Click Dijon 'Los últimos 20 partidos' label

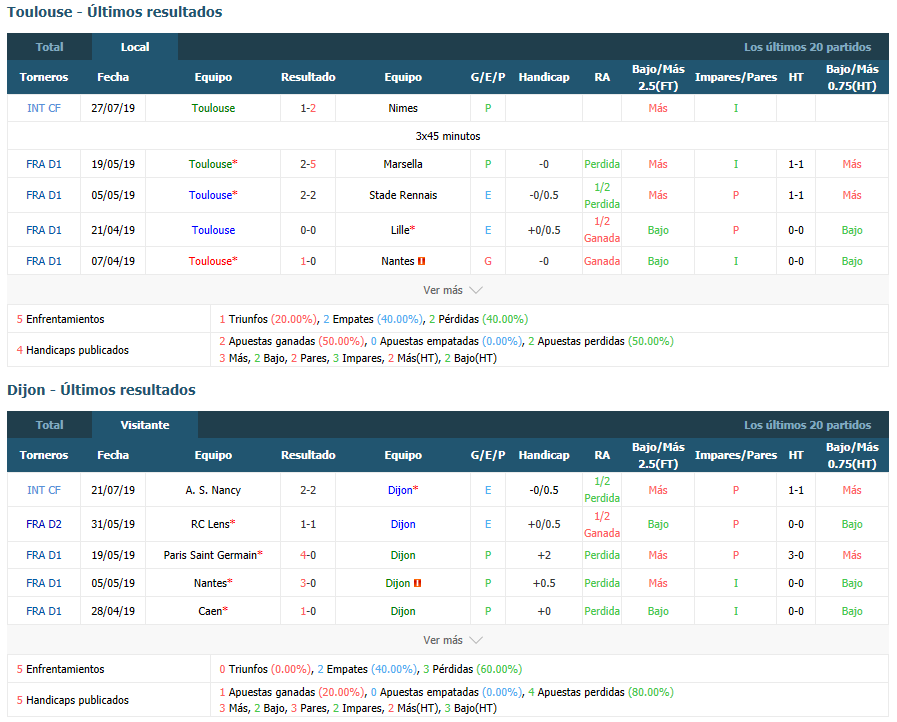point(807,425)
